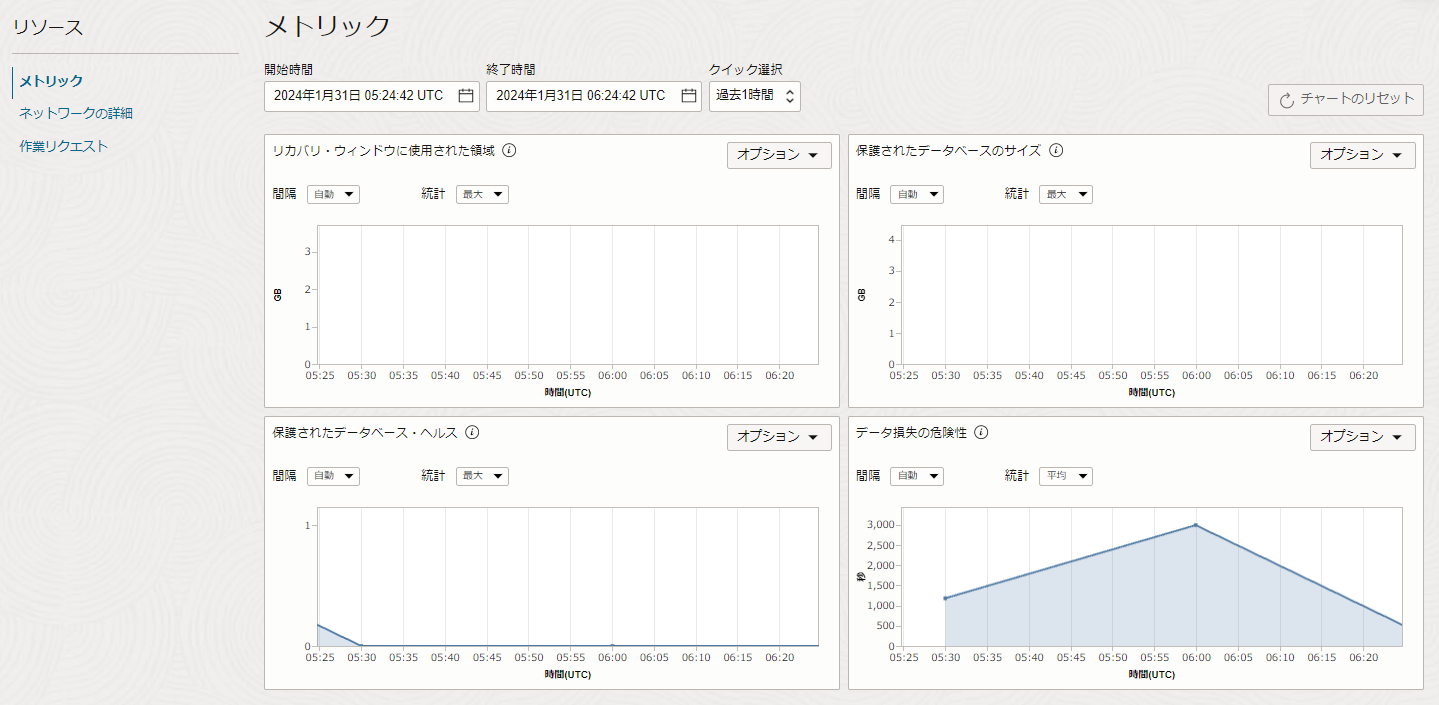Image resolution: width=1439 pixels, height=705 pixels.
Task: Open ネットワークの詳細 in the sidebar
Action: pos(76,113)
